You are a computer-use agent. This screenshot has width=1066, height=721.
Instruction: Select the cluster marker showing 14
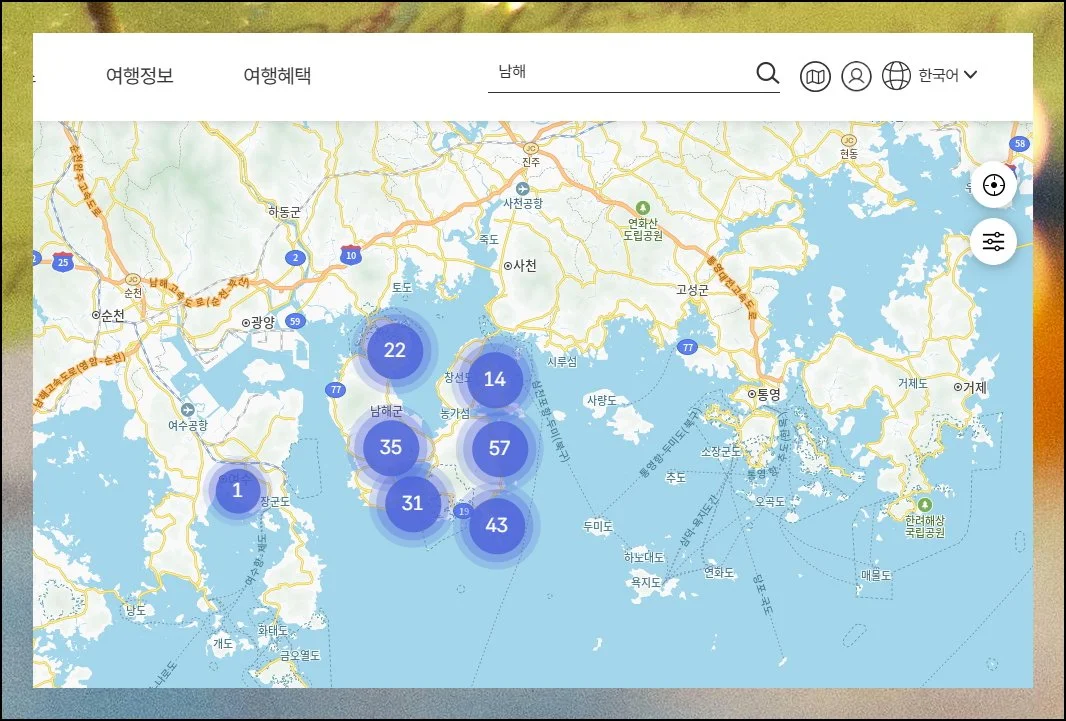click(495, 379)
